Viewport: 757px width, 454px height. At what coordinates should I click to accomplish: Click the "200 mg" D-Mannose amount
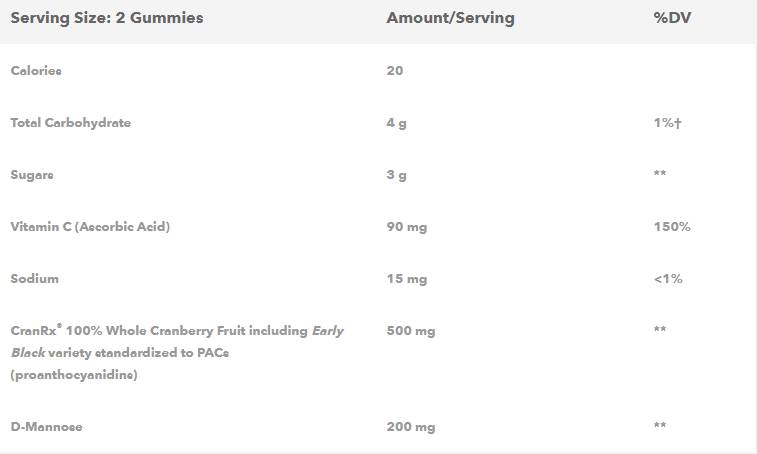(410, 427)
